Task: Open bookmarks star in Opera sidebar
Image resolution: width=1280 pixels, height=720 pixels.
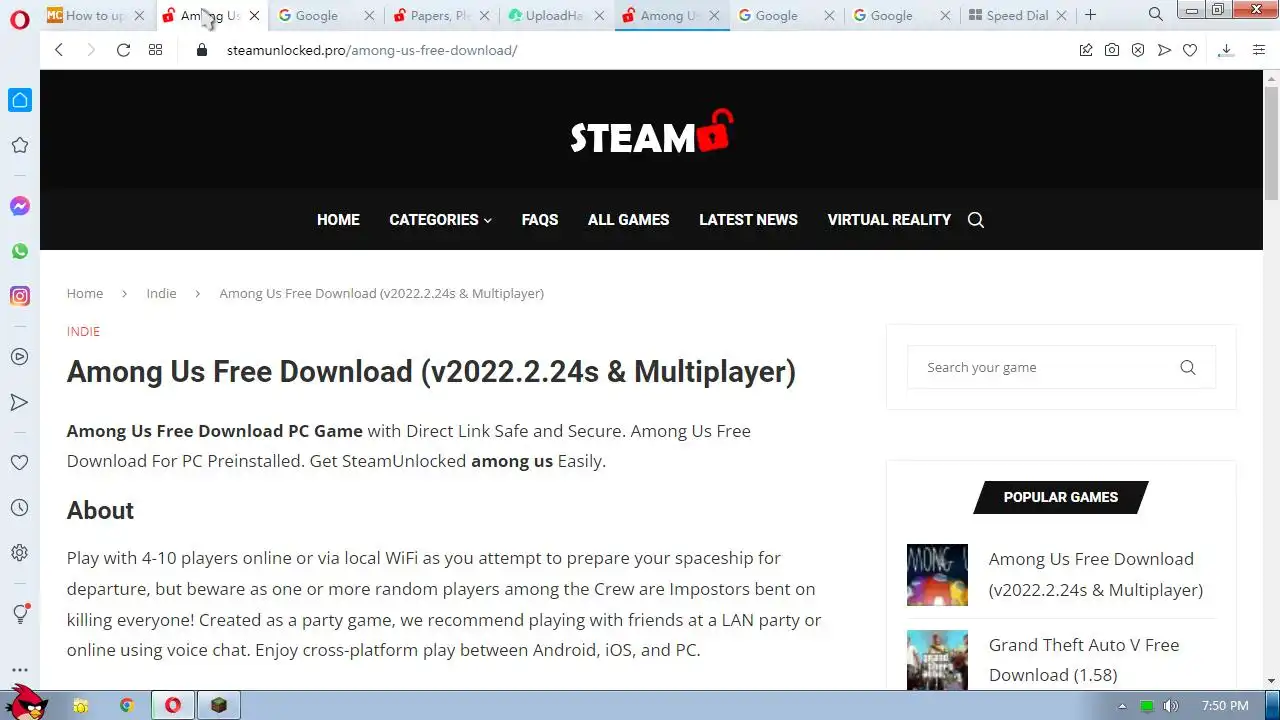Action: pyautogui.click(x=20, y=145)
